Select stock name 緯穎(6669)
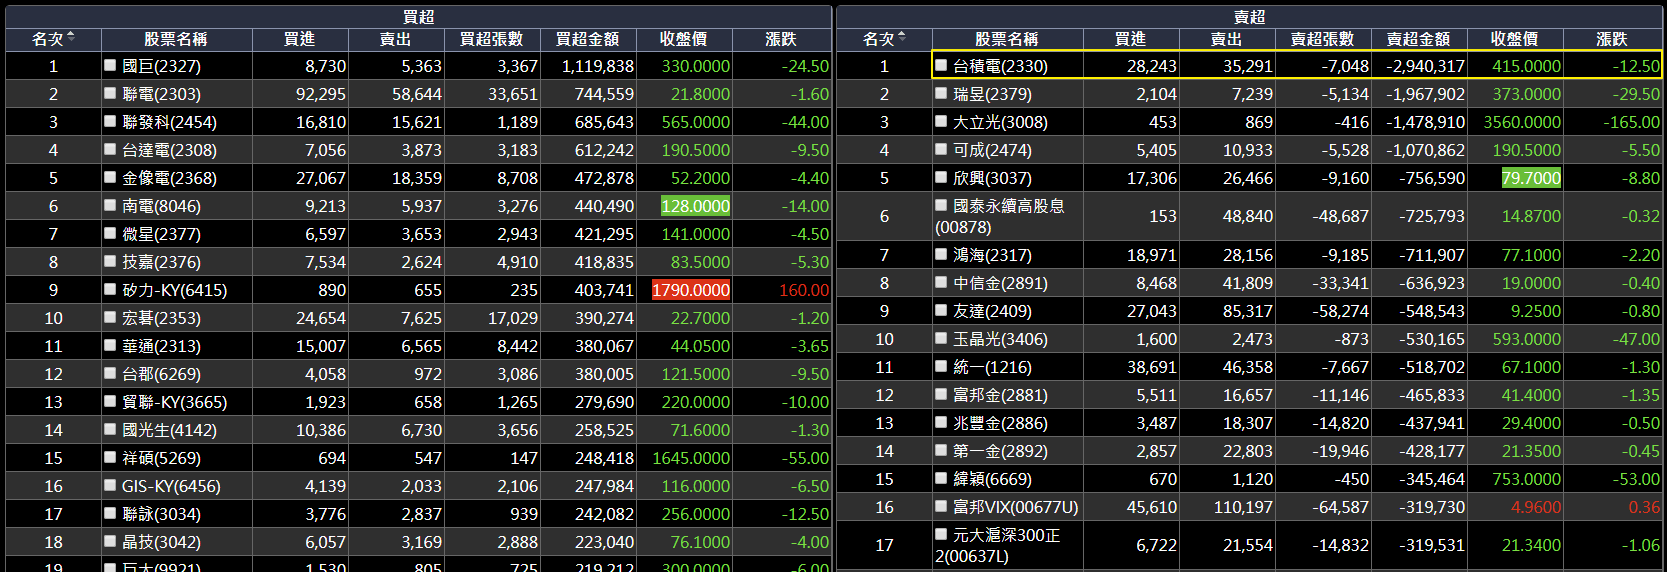The width and height of the screenshot is (1667, 572). click(x=992, y=479)
